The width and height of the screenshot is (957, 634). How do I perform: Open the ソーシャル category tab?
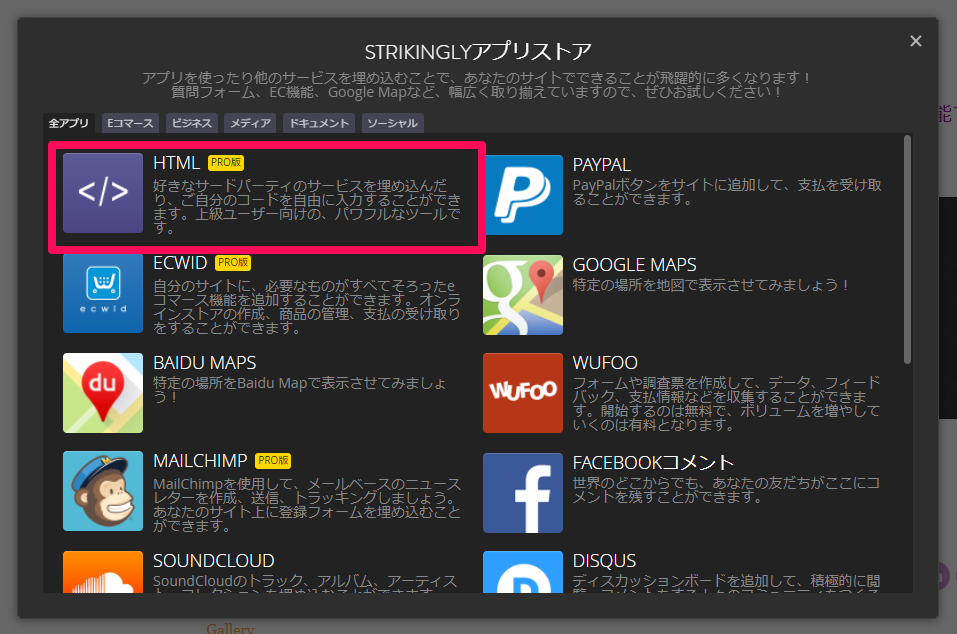pos(392,123)
